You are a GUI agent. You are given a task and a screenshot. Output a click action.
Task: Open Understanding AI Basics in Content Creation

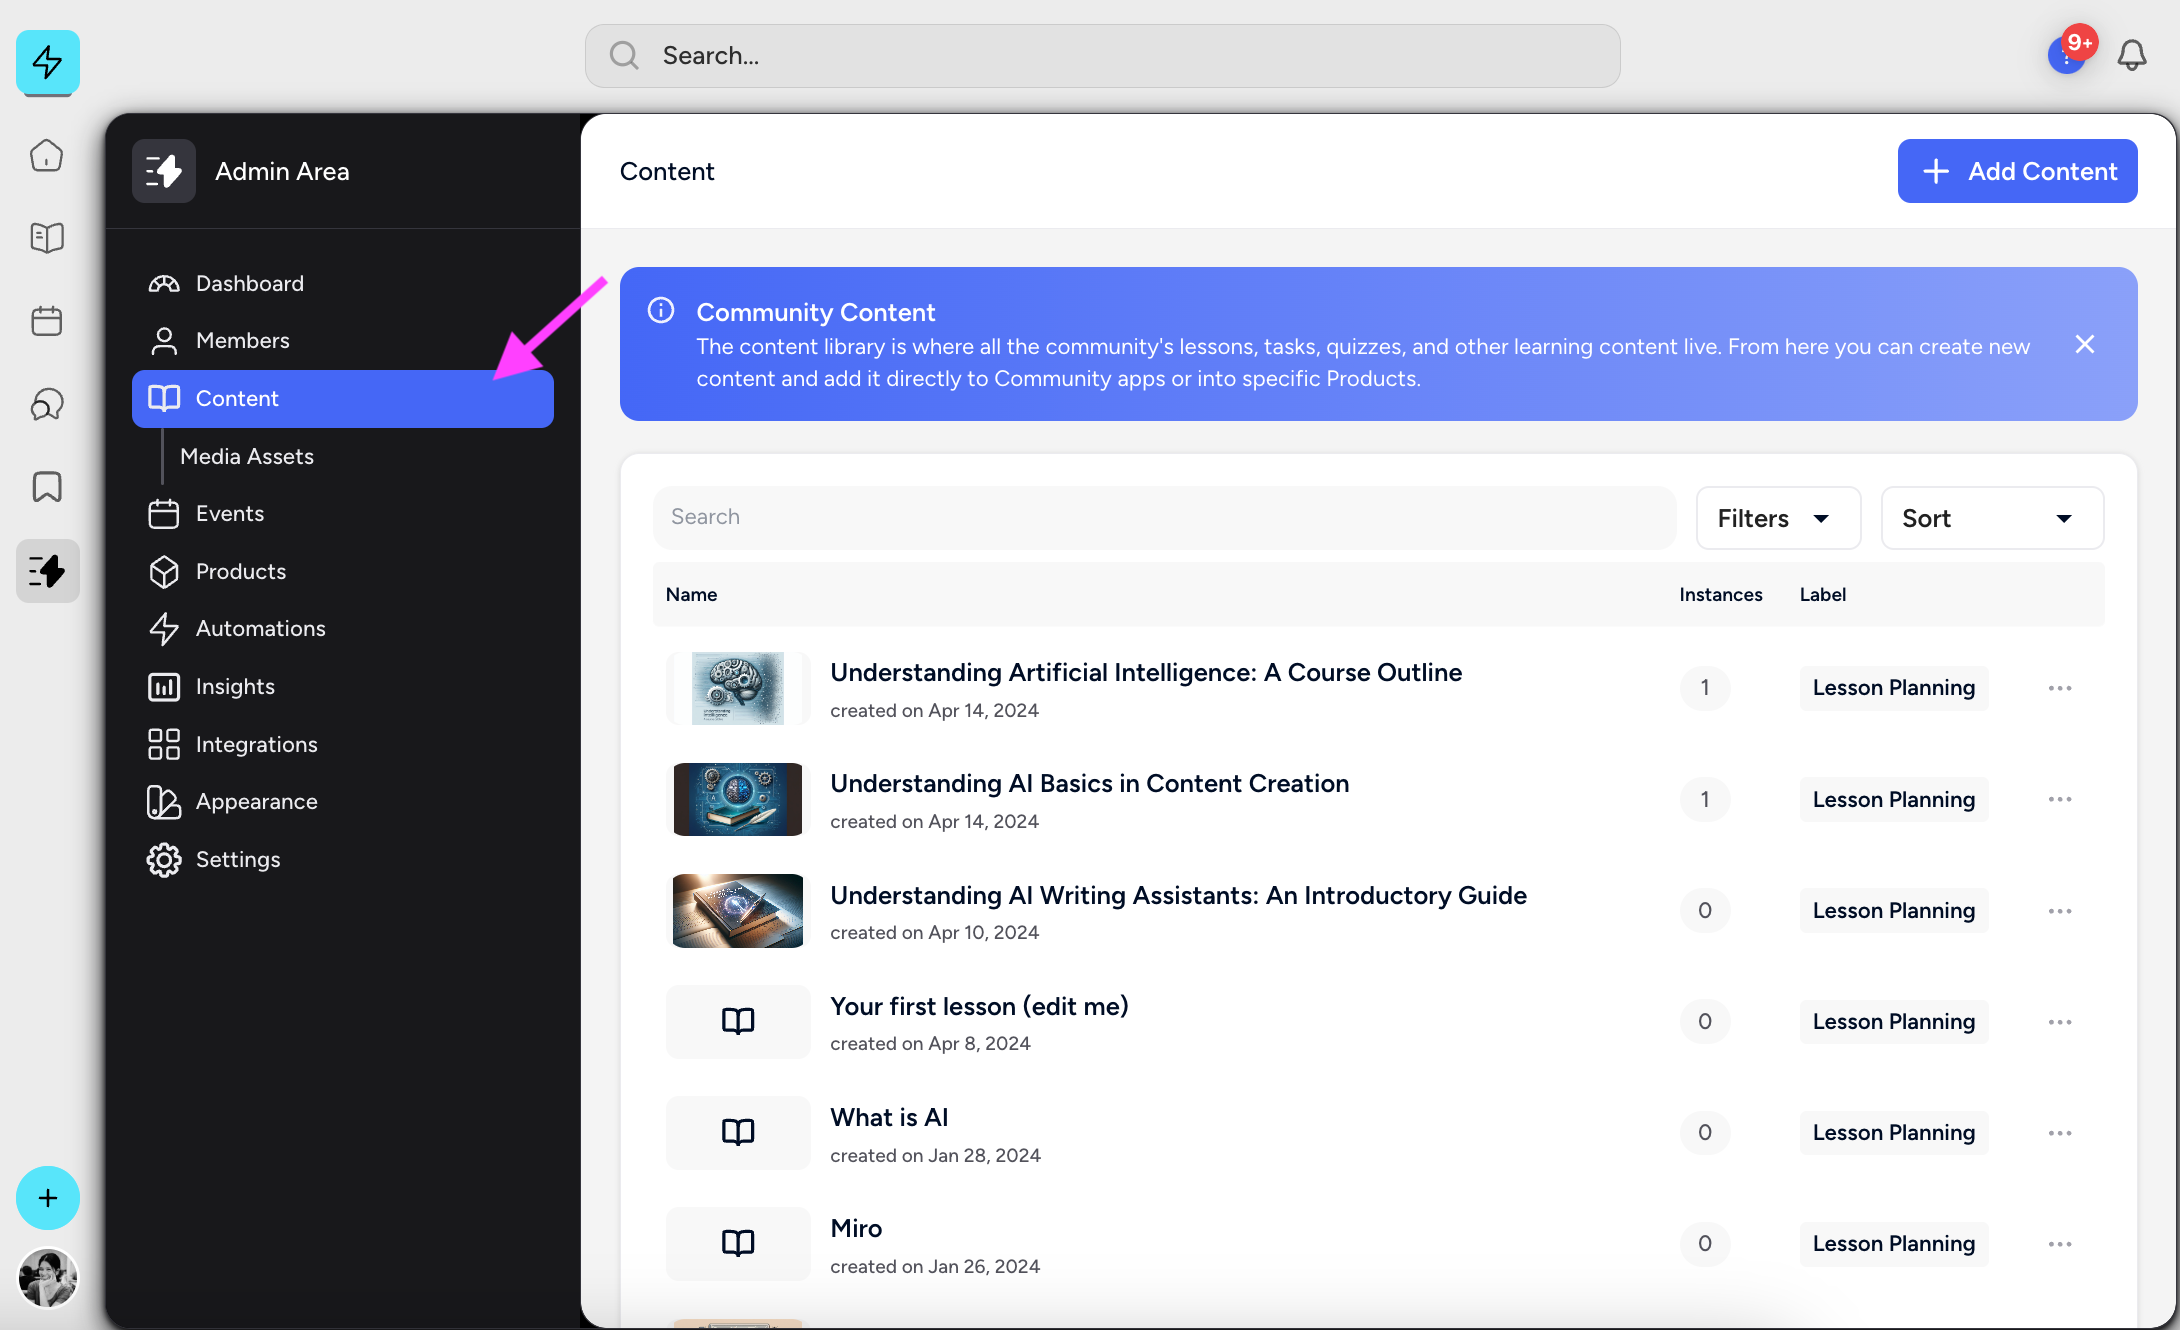point(1089,784)
